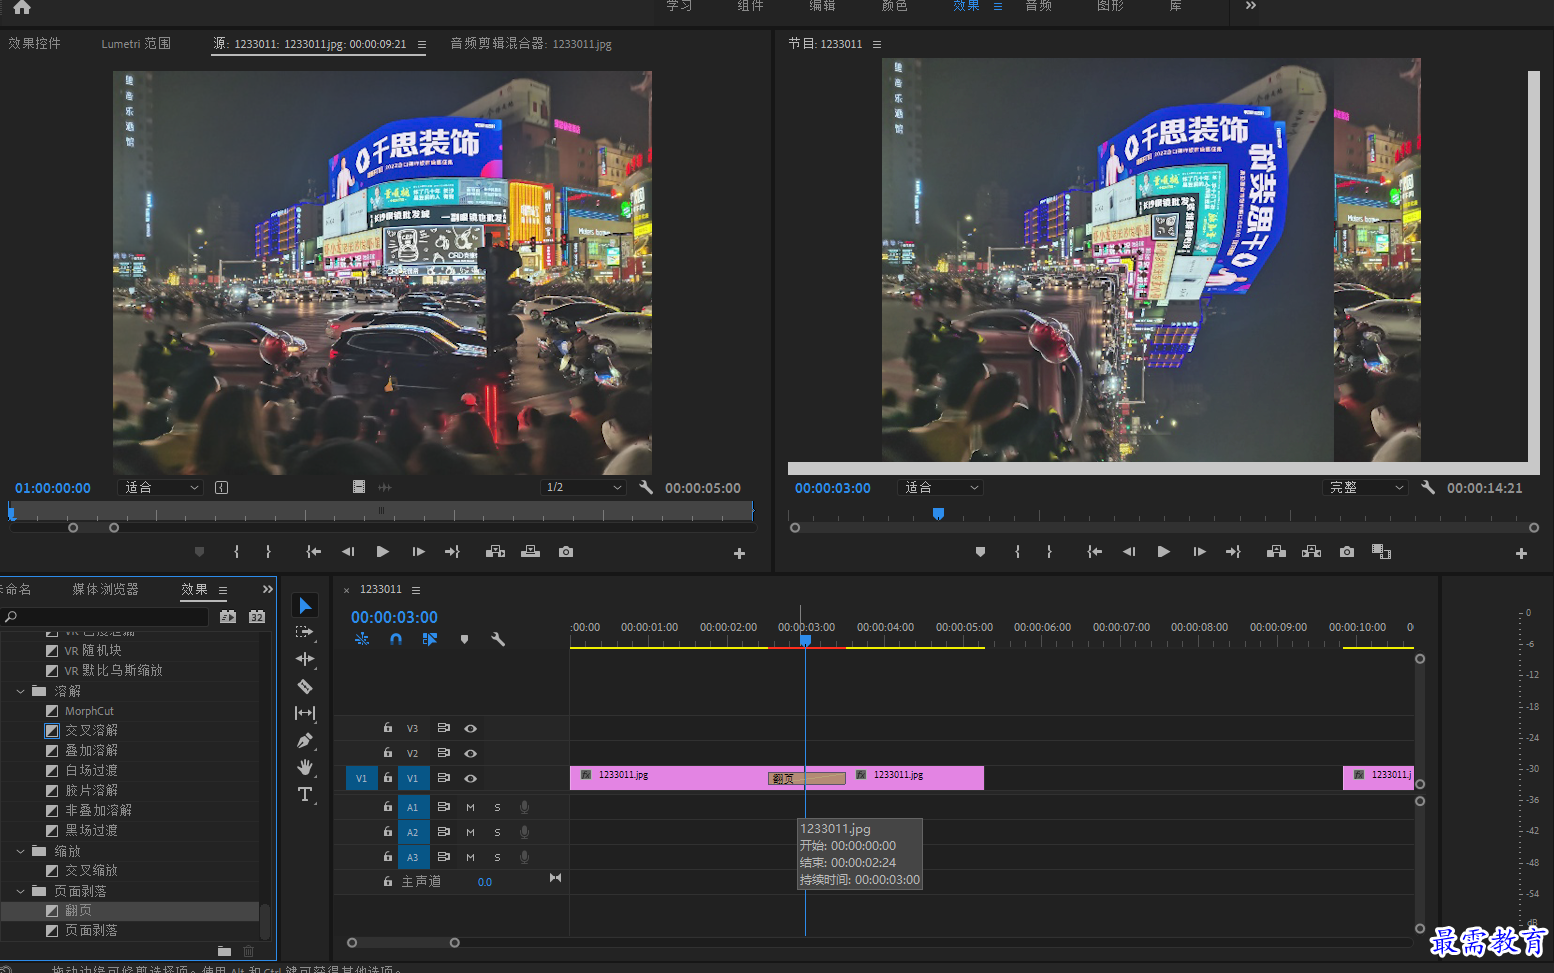Image resolution: width=1554 pixels, height=973 pixels.
Task: Add marker in the timeline header
Action: [x=464, y=639]
